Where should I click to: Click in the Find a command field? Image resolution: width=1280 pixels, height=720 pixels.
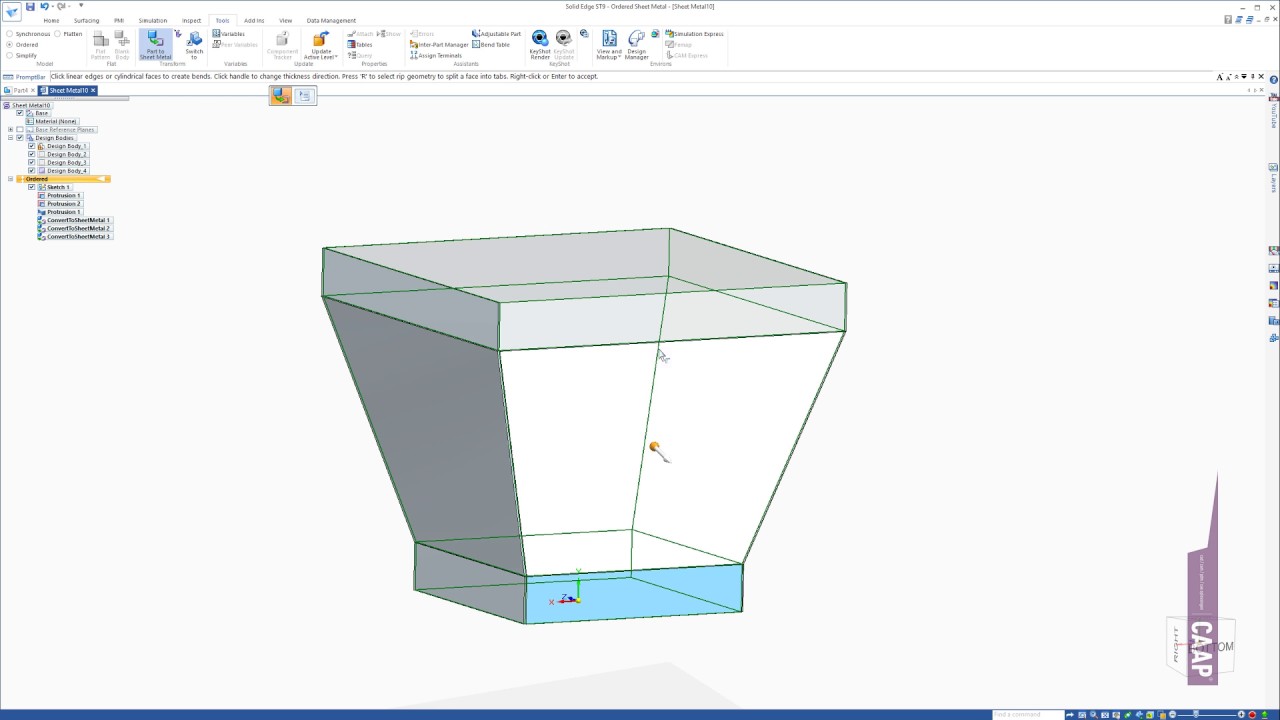1026,714
